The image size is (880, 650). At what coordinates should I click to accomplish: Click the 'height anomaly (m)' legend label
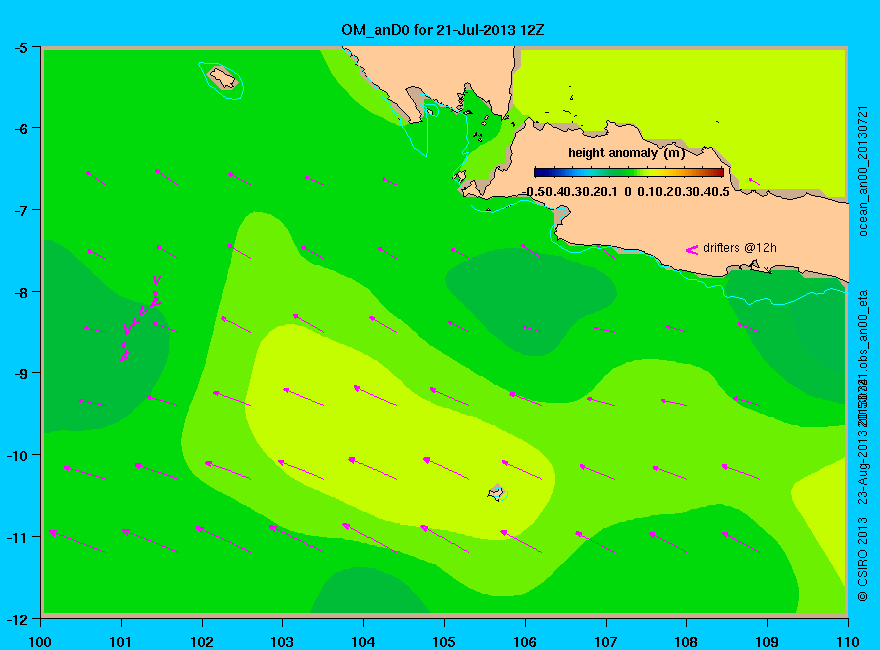tap(626, 153)
